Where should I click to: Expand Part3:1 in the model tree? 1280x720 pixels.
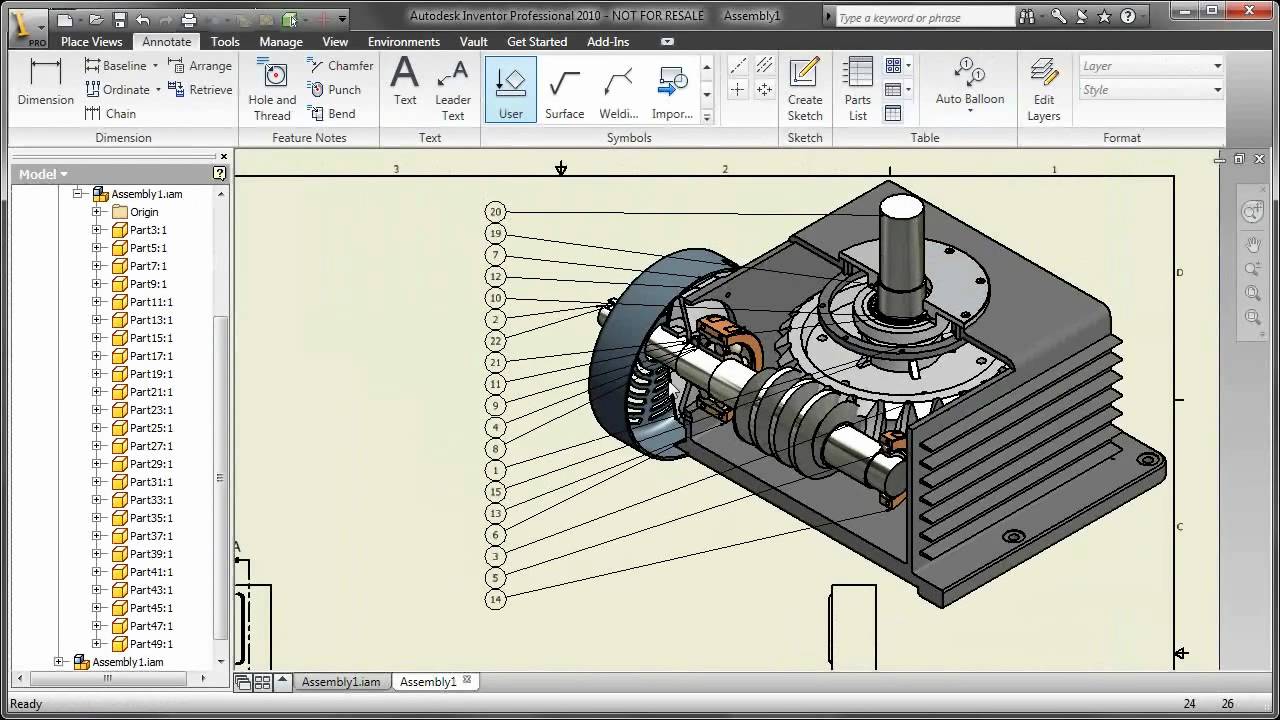(97, 230)
